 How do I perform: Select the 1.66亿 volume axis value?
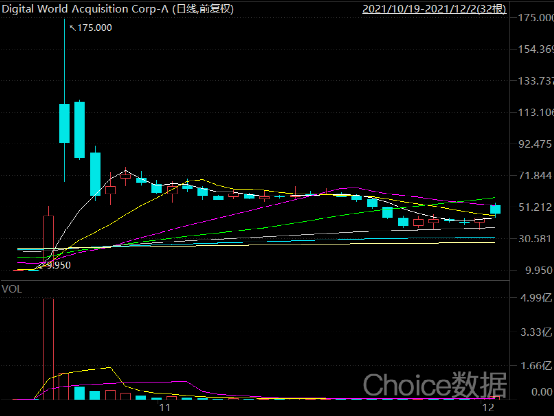[x=536, y=365]
